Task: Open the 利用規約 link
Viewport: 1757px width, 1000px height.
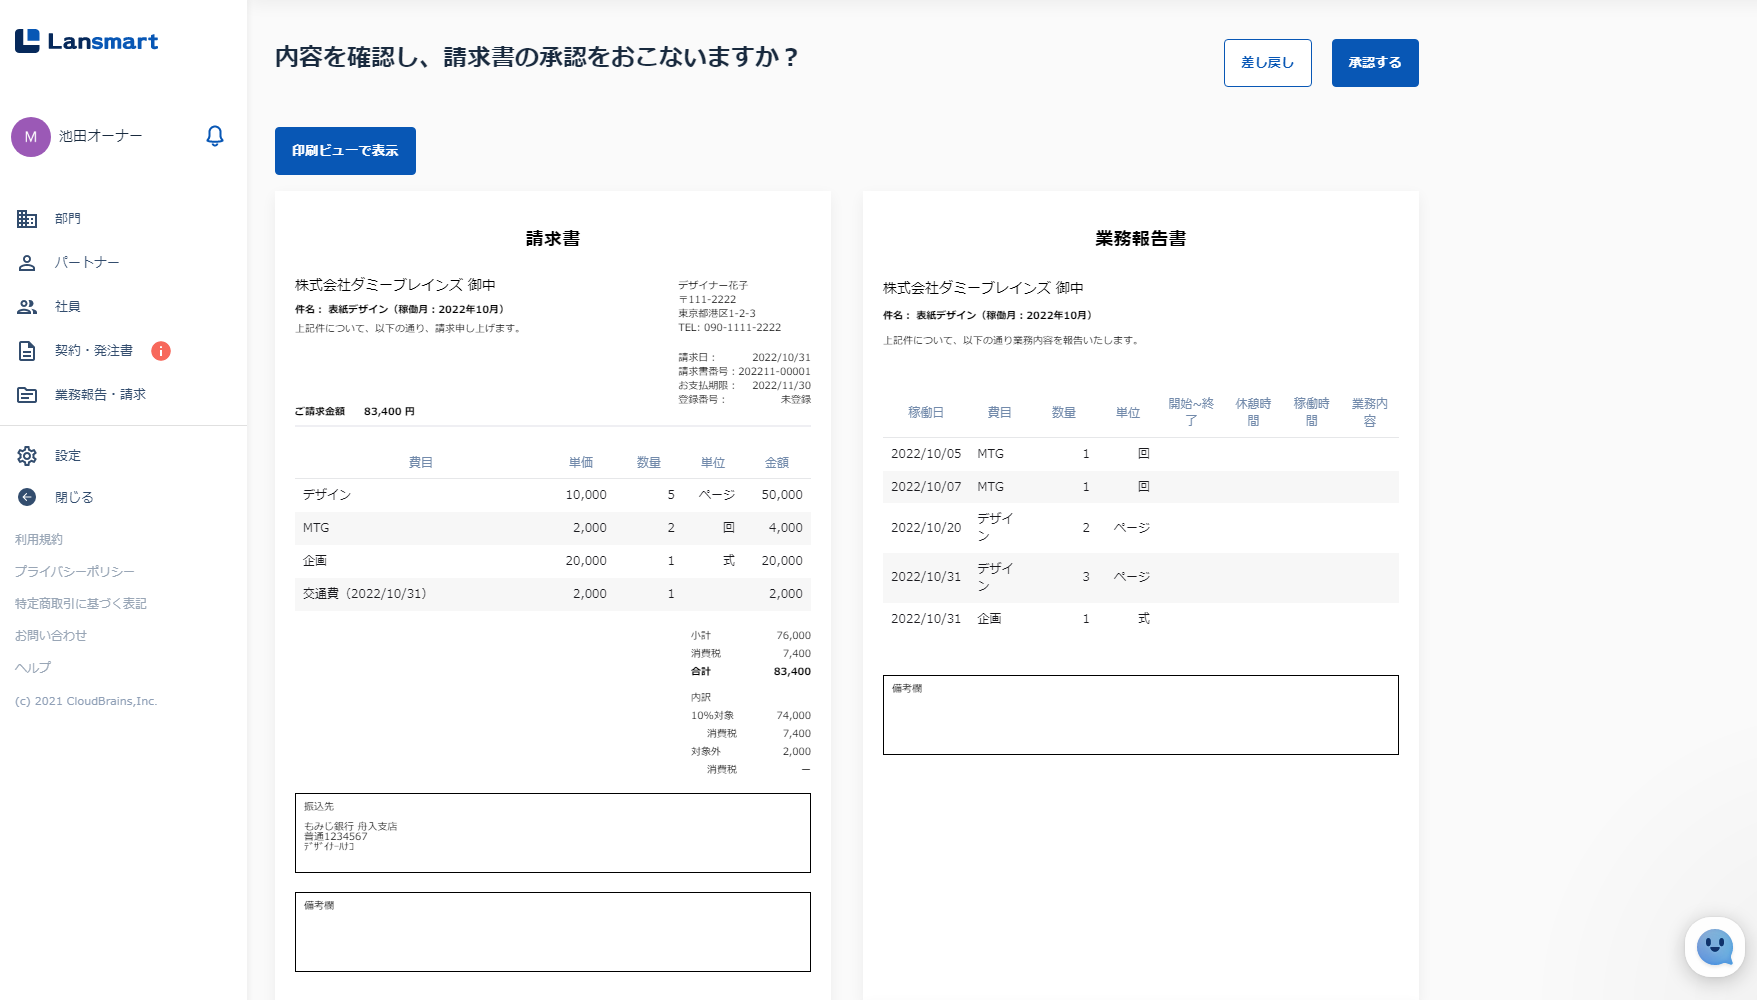Action: coord(39,540)
